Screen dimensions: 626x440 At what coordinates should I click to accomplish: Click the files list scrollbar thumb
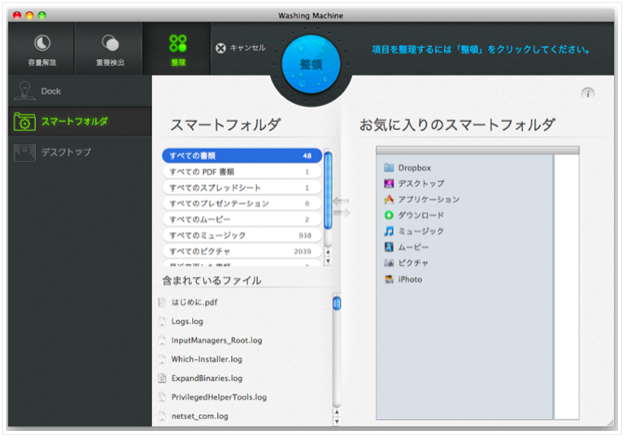337,303
